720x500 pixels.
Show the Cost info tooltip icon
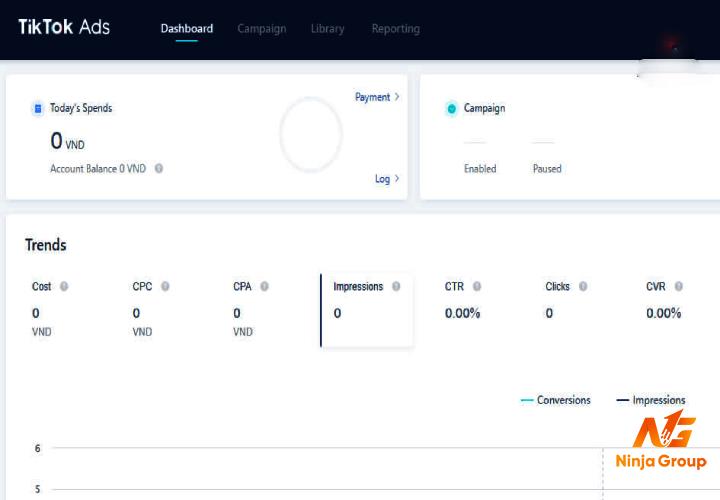tap(64, 286)
